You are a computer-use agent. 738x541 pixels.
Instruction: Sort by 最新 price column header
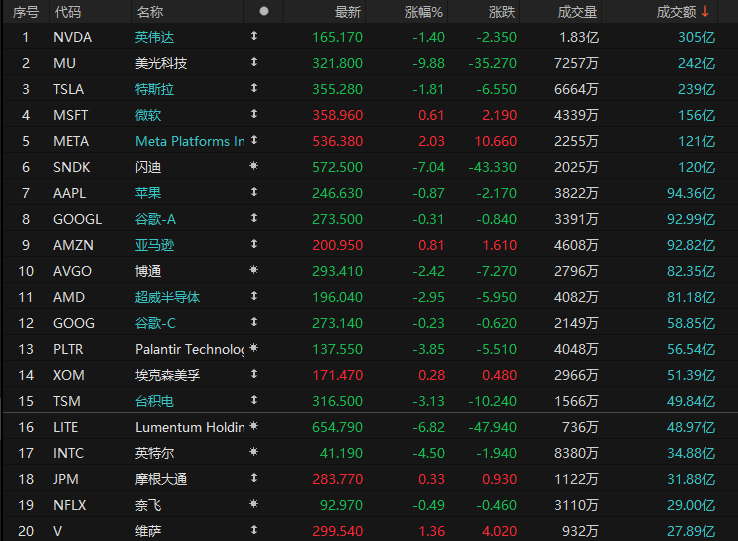click(x=347, y=12)
